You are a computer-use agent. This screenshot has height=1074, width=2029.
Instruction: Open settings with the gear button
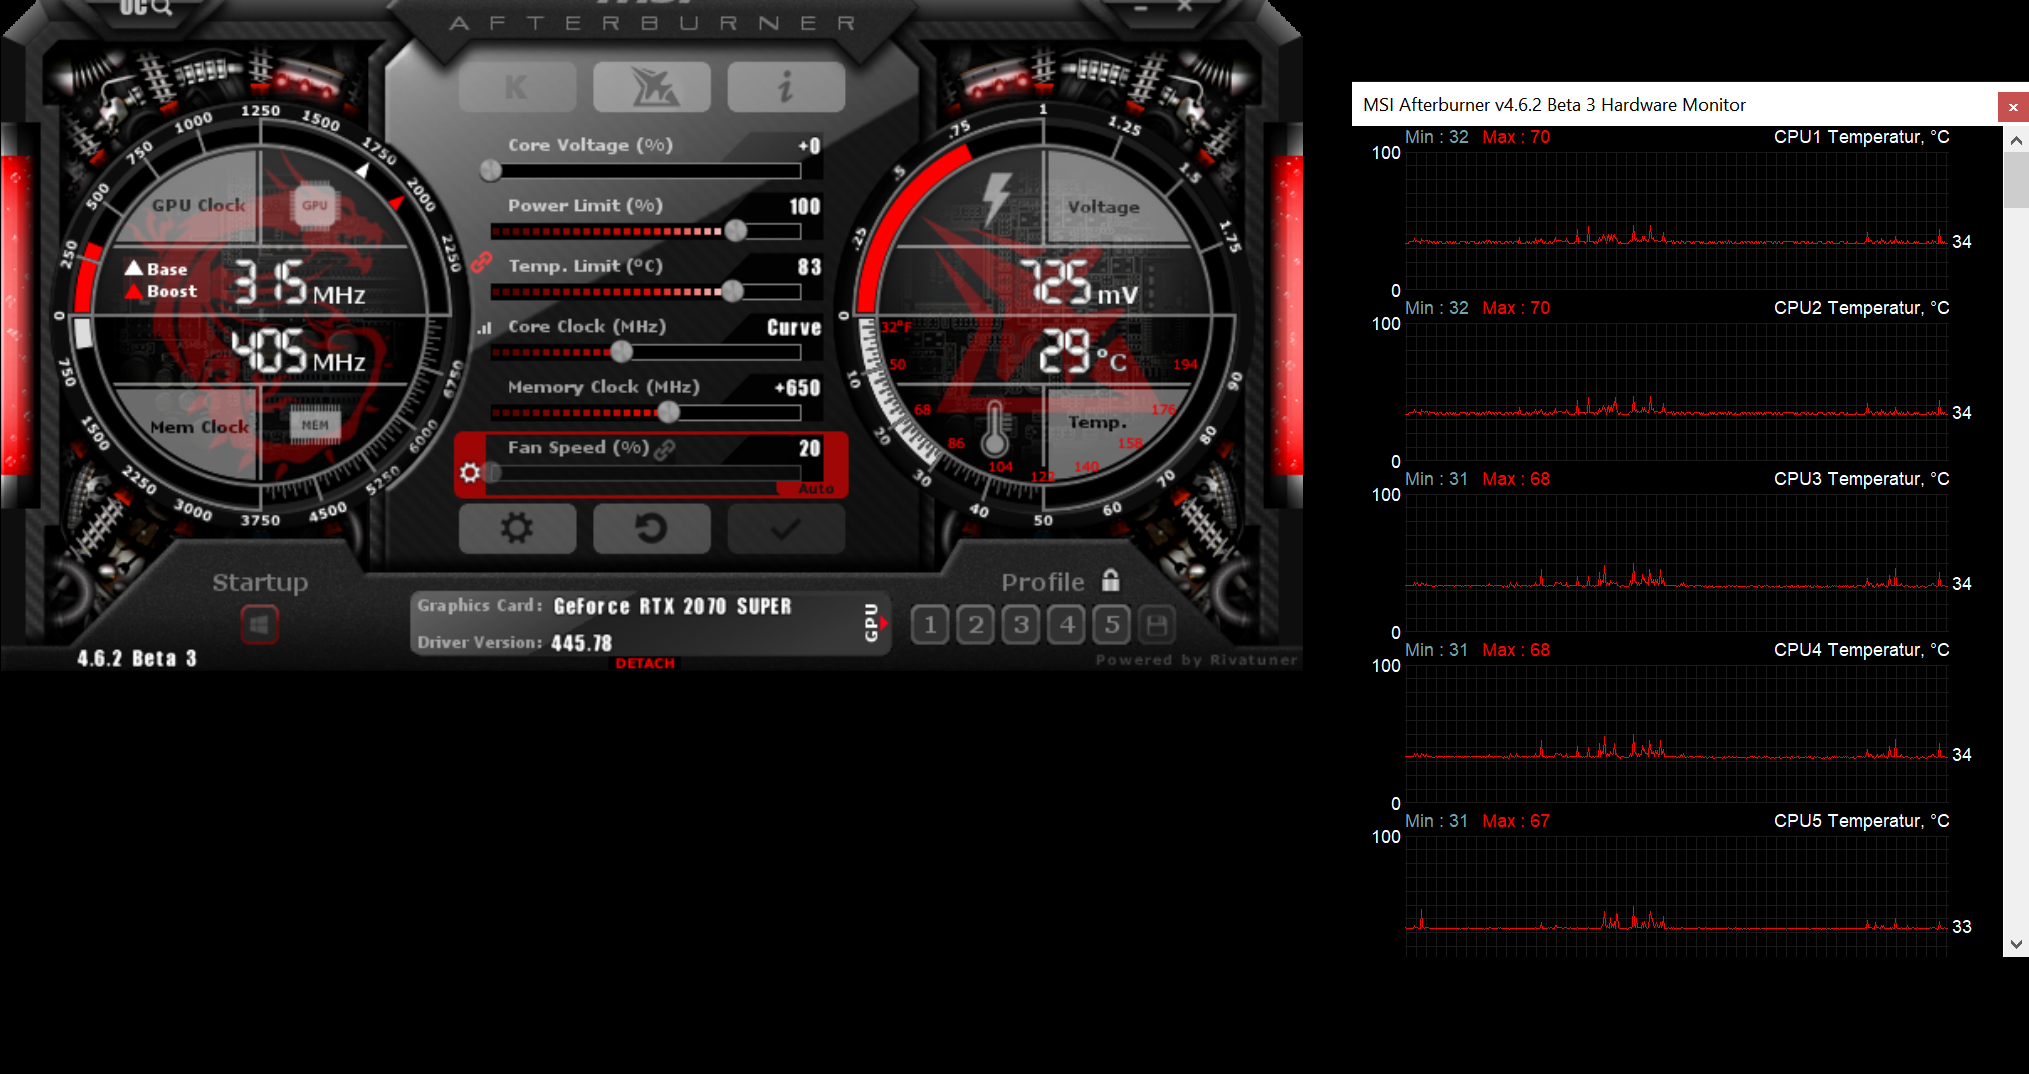point(517,528)
